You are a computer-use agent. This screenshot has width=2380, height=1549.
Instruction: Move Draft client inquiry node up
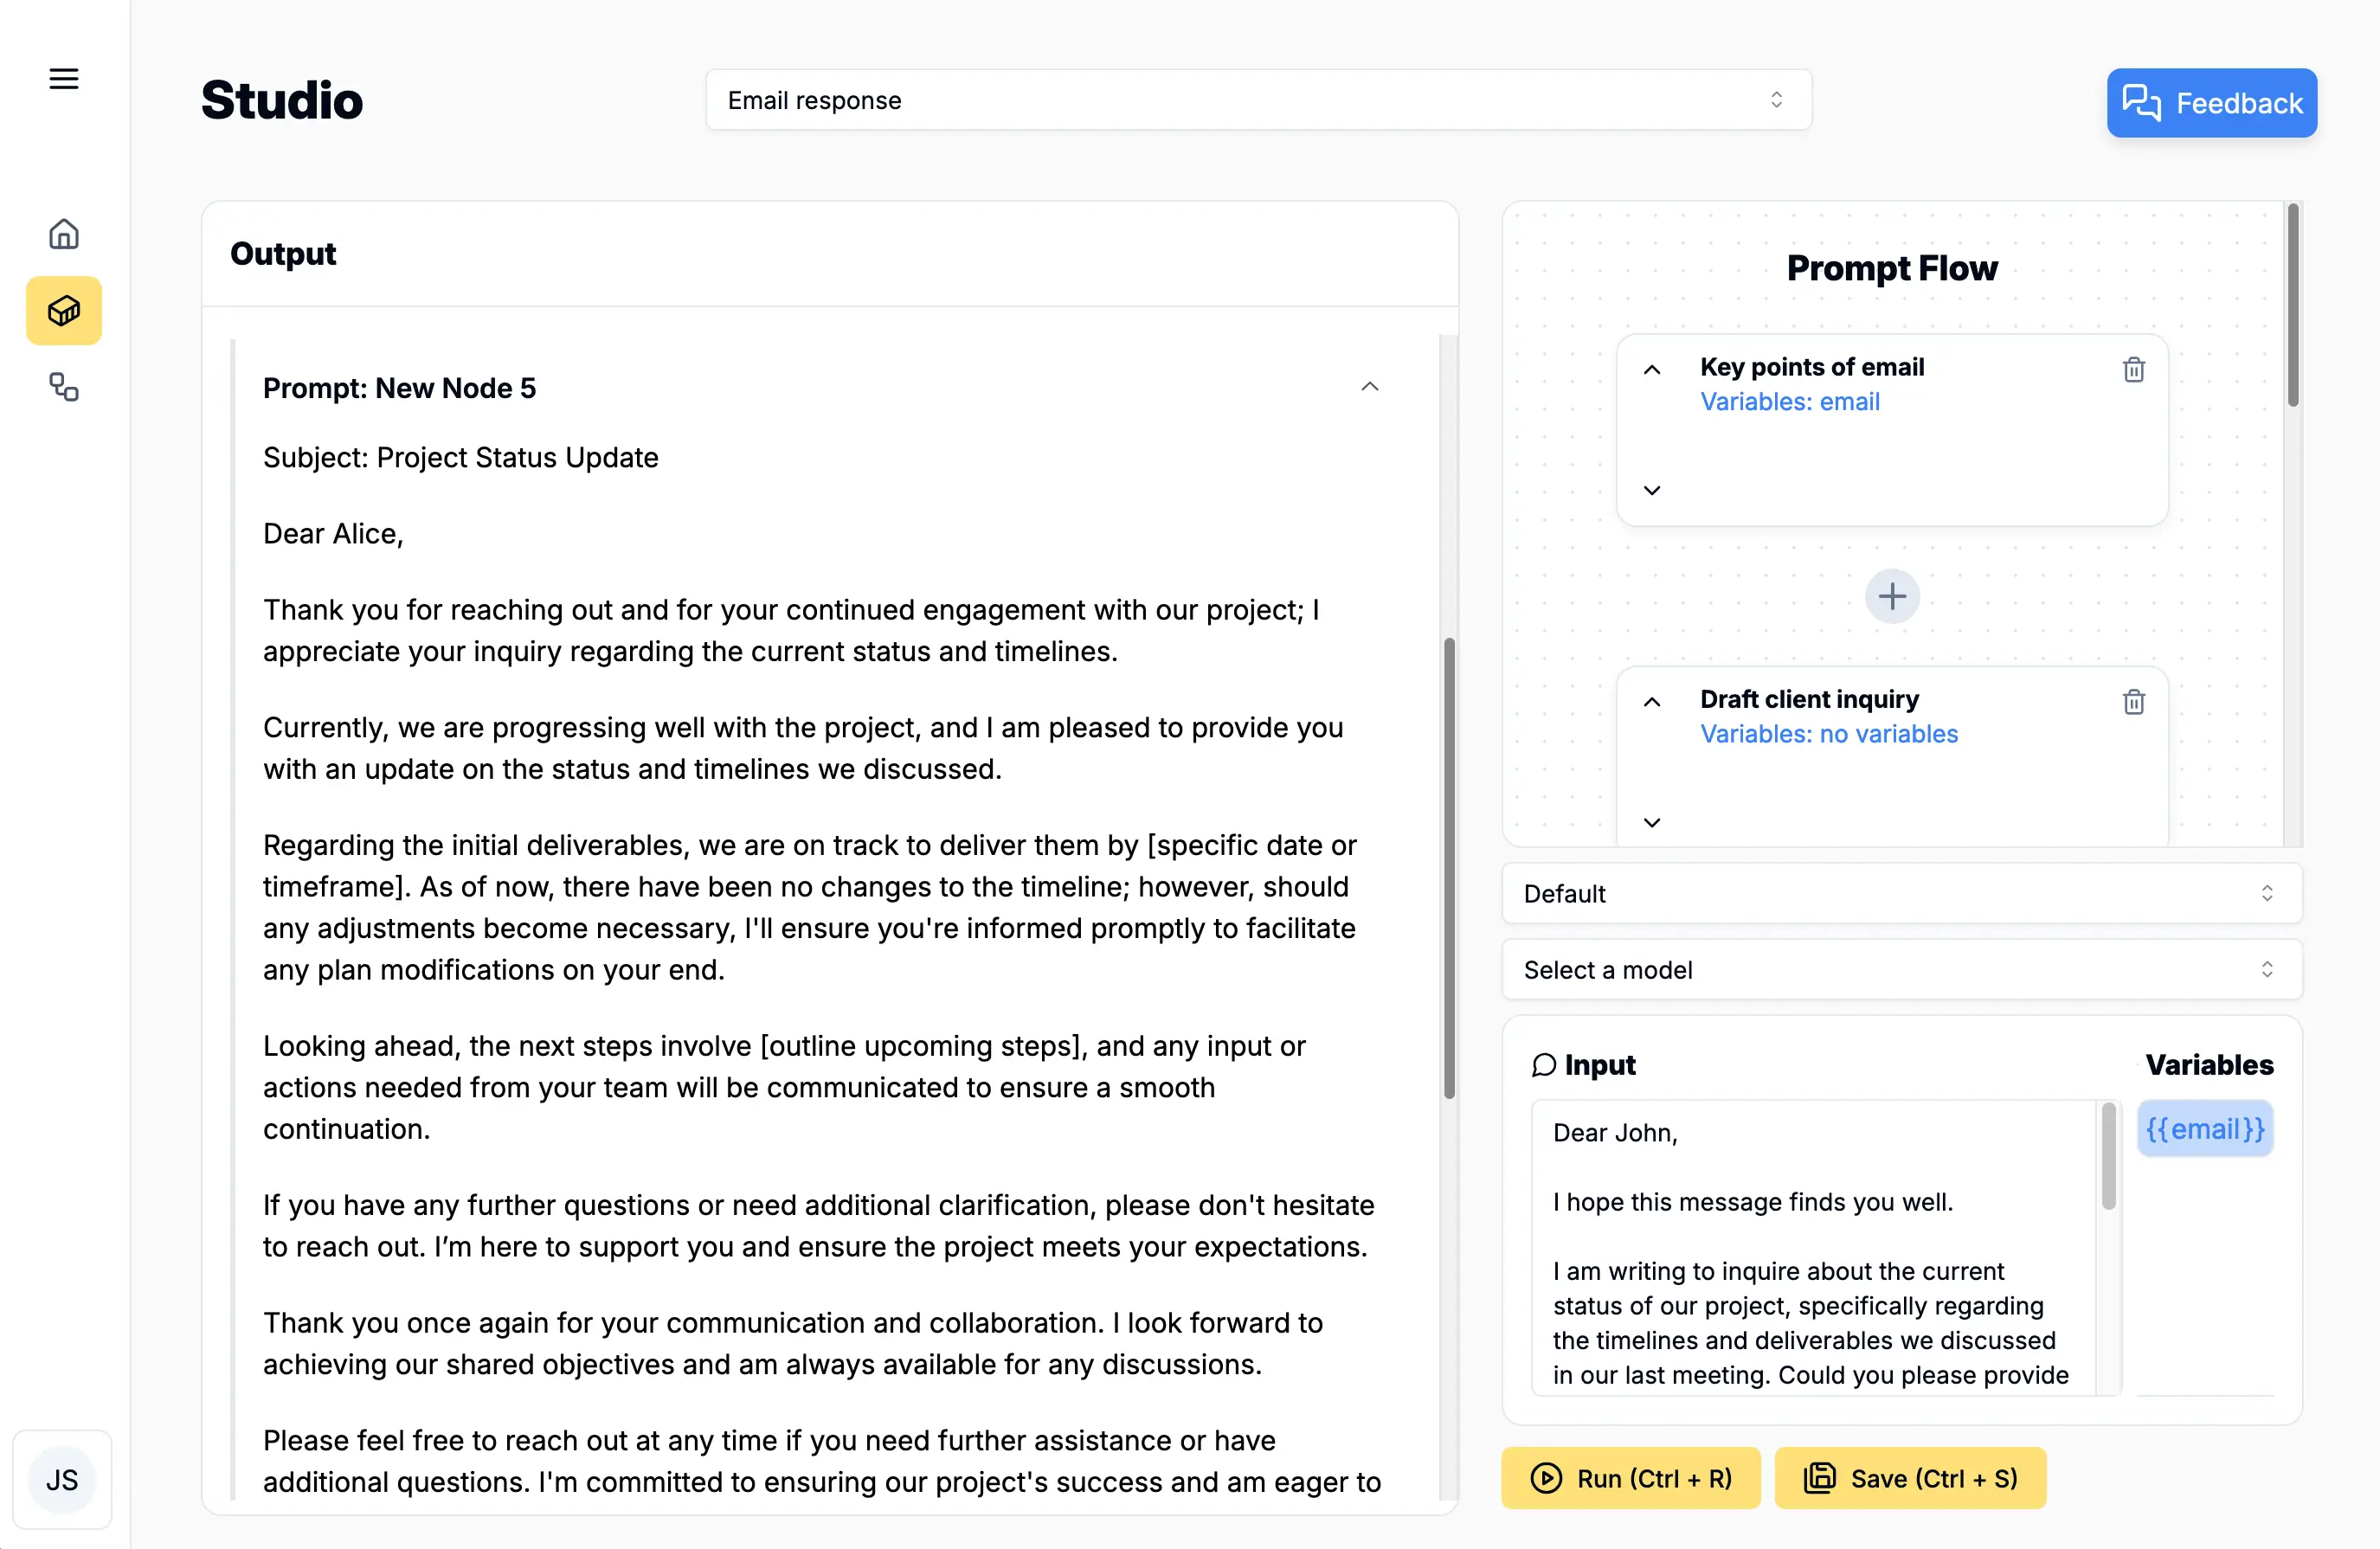[x=1652, y=702]
